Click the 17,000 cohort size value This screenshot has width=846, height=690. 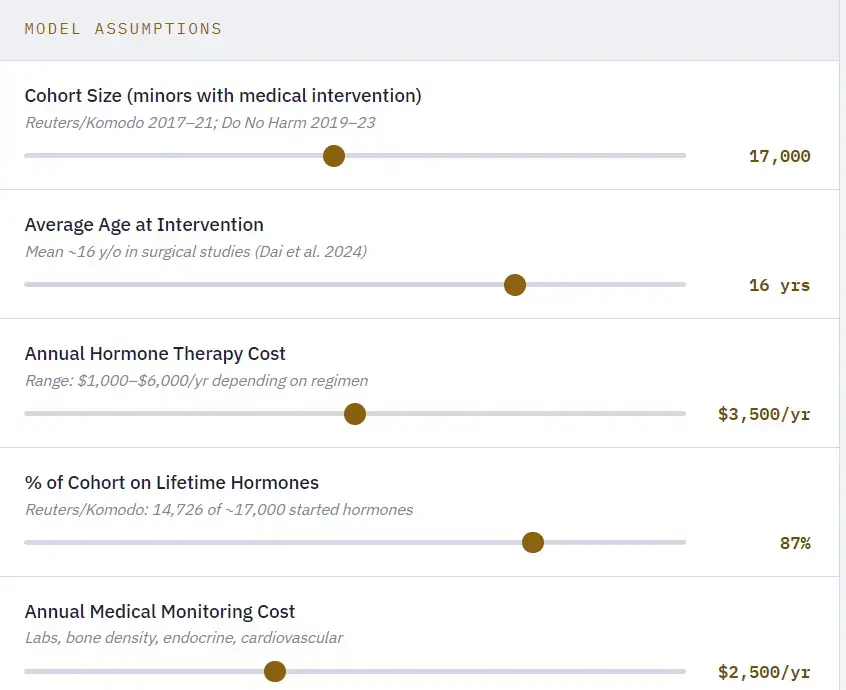779,156
